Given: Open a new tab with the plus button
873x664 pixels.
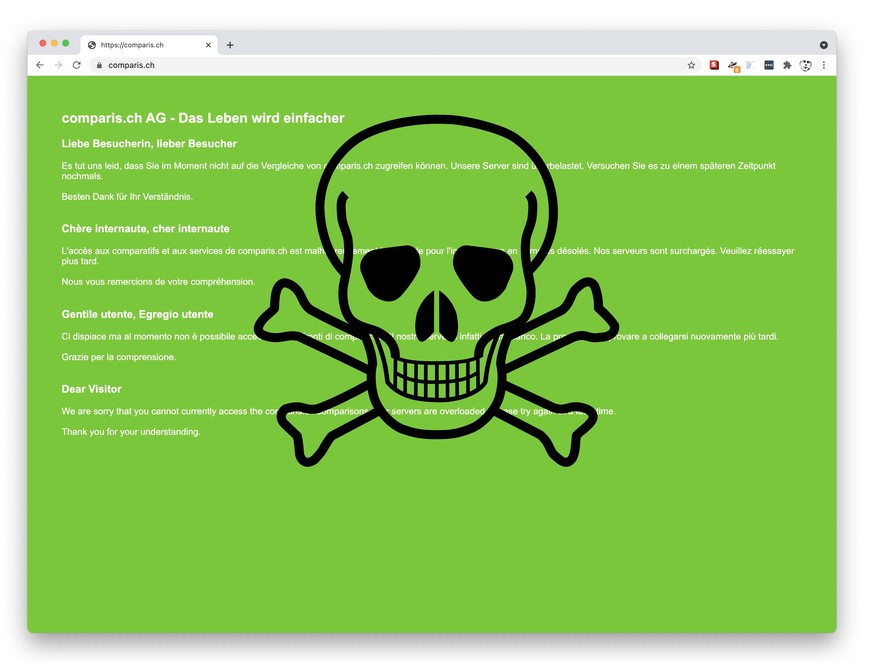Looking at the screenshot, I should pyautogui.click(x=230, y=45).
